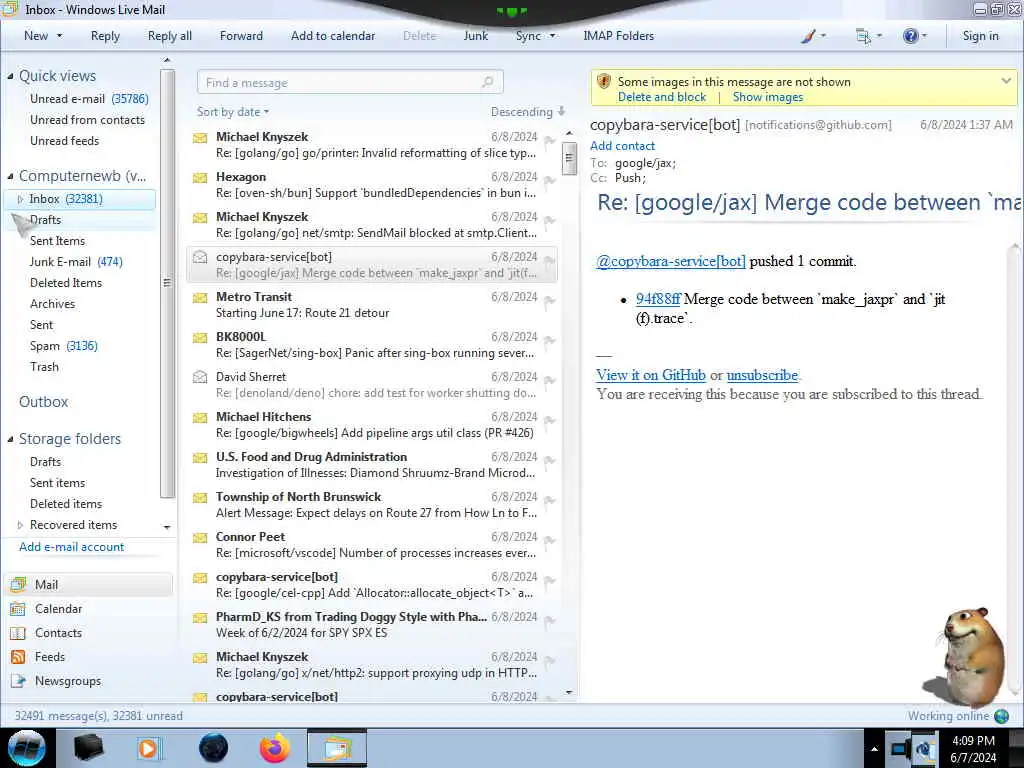Open the New dropdown arrow
The image size is (1024, 768).
59,36
